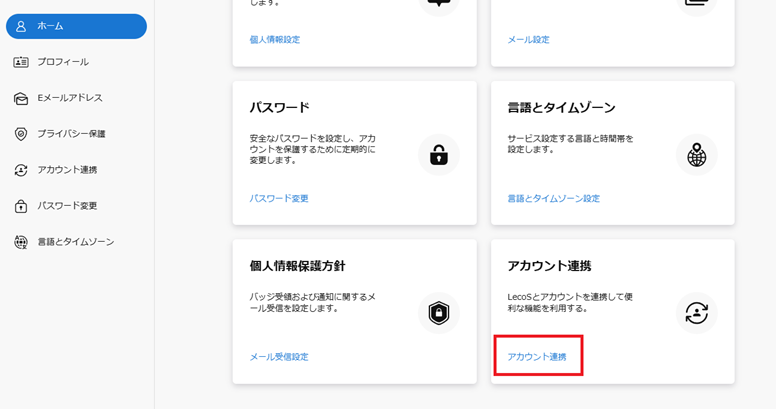Click the プライバシー保護 shield icon

pyautogui.click(x=21, y=134)
